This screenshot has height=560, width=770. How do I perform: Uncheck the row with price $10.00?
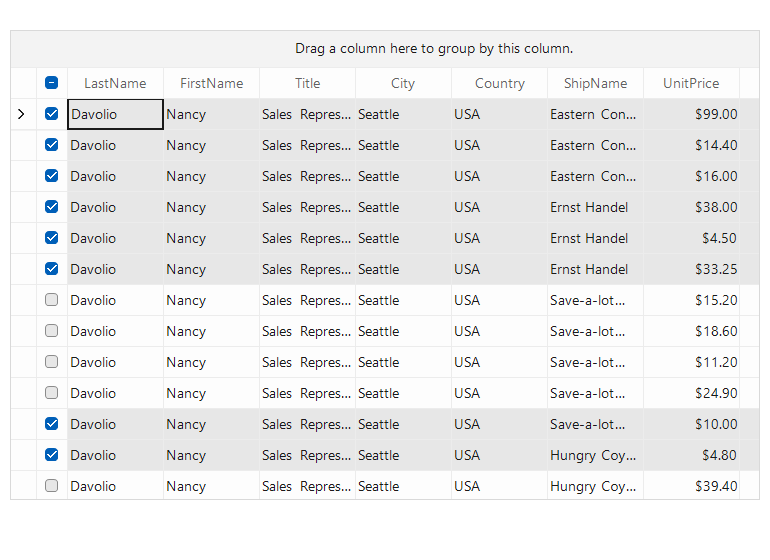(x=52, y=423)
